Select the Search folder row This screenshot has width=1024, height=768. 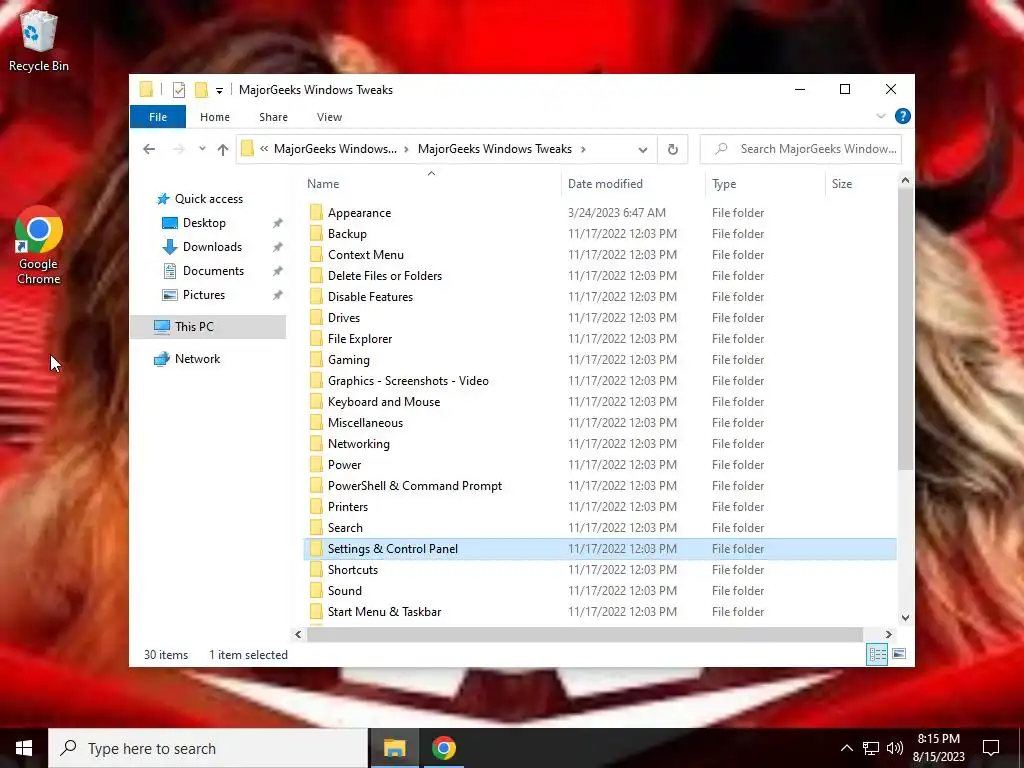click(600, 528)
